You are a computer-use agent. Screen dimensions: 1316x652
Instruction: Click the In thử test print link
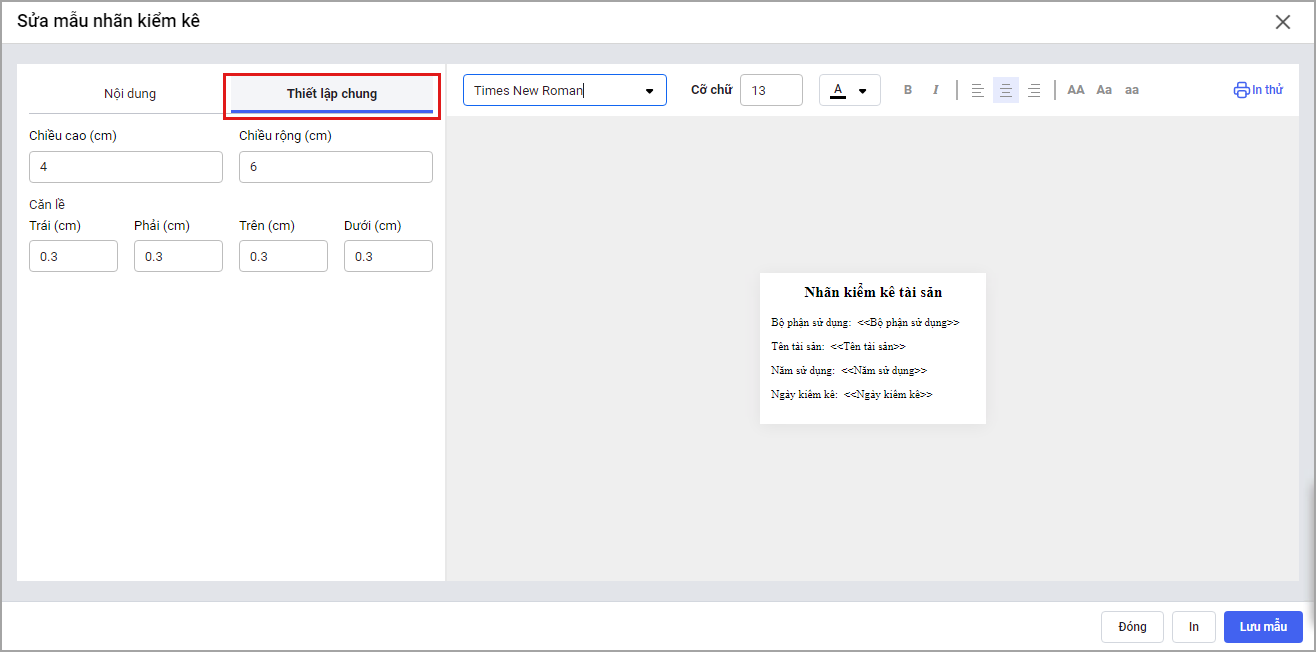(x=1258, y=90)
